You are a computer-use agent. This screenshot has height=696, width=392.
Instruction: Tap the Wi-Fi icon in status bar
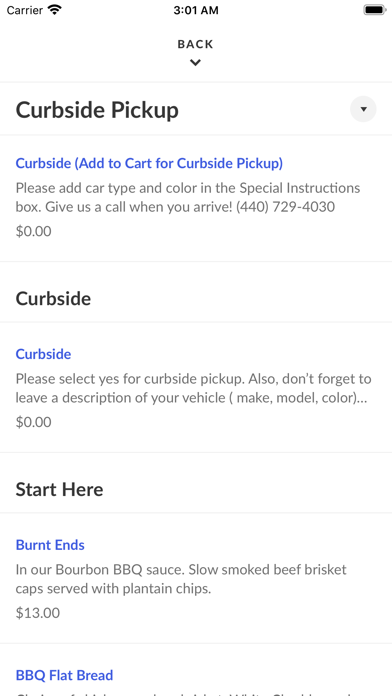click(x=55, y=10)
